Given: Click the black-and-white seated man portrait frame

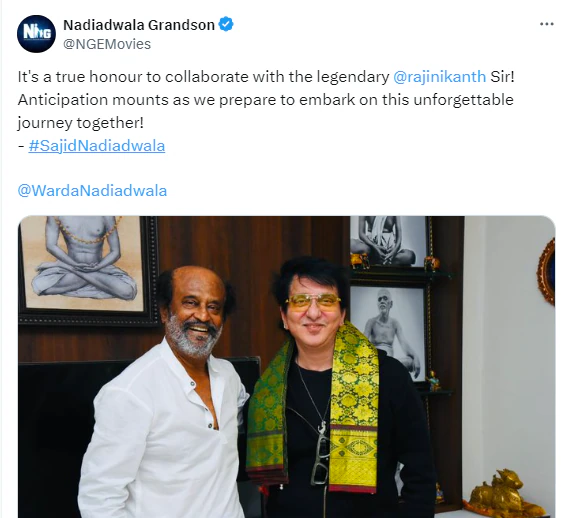Looking at the screenshot, I should (390, 330).
